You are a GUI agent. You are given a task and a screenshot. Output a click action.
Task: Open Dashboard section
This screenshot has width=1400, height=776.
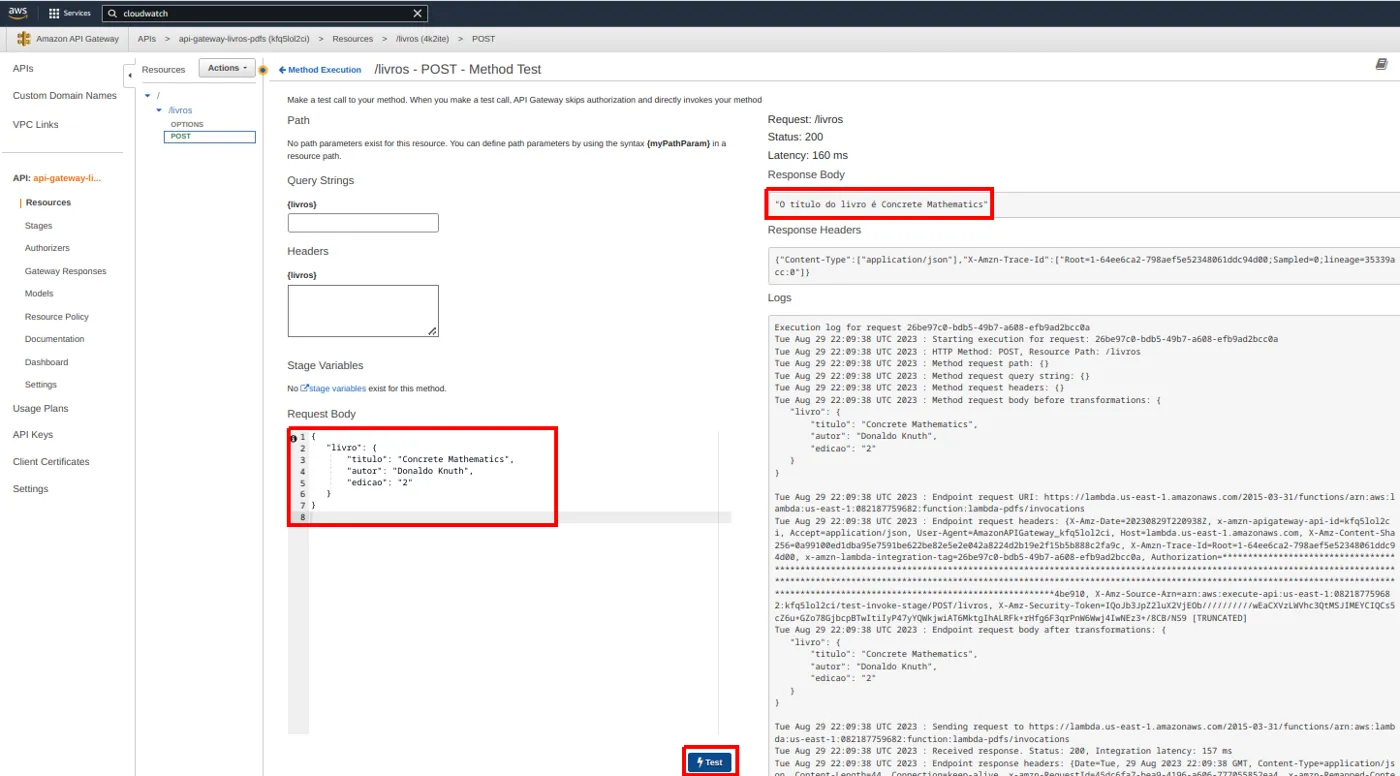click(x=47, y=362)
